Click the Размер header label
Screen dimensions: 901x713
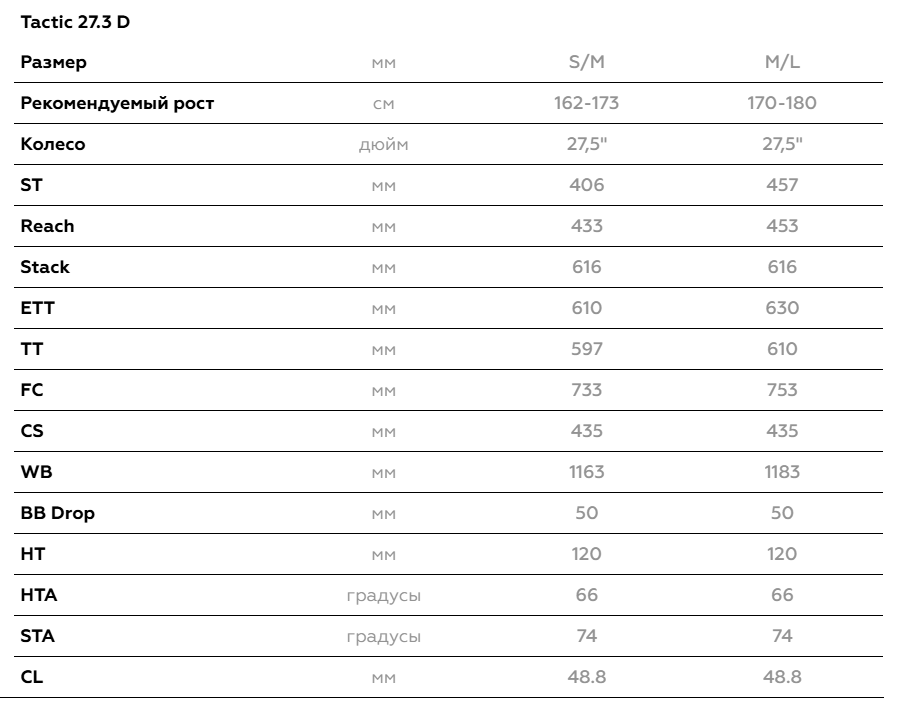pos(53,62)
